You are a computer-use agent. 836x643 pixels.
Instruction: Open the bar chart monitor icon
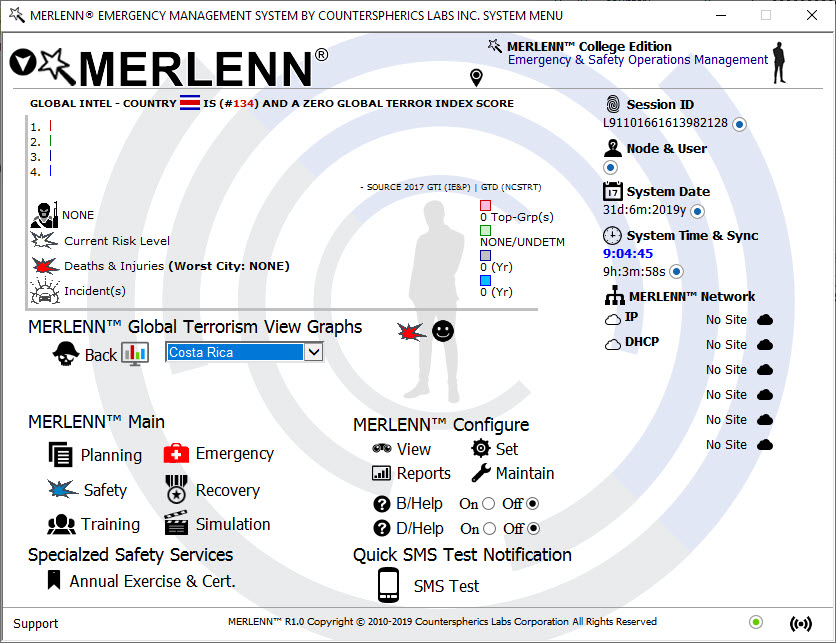(x=135, y=353)
